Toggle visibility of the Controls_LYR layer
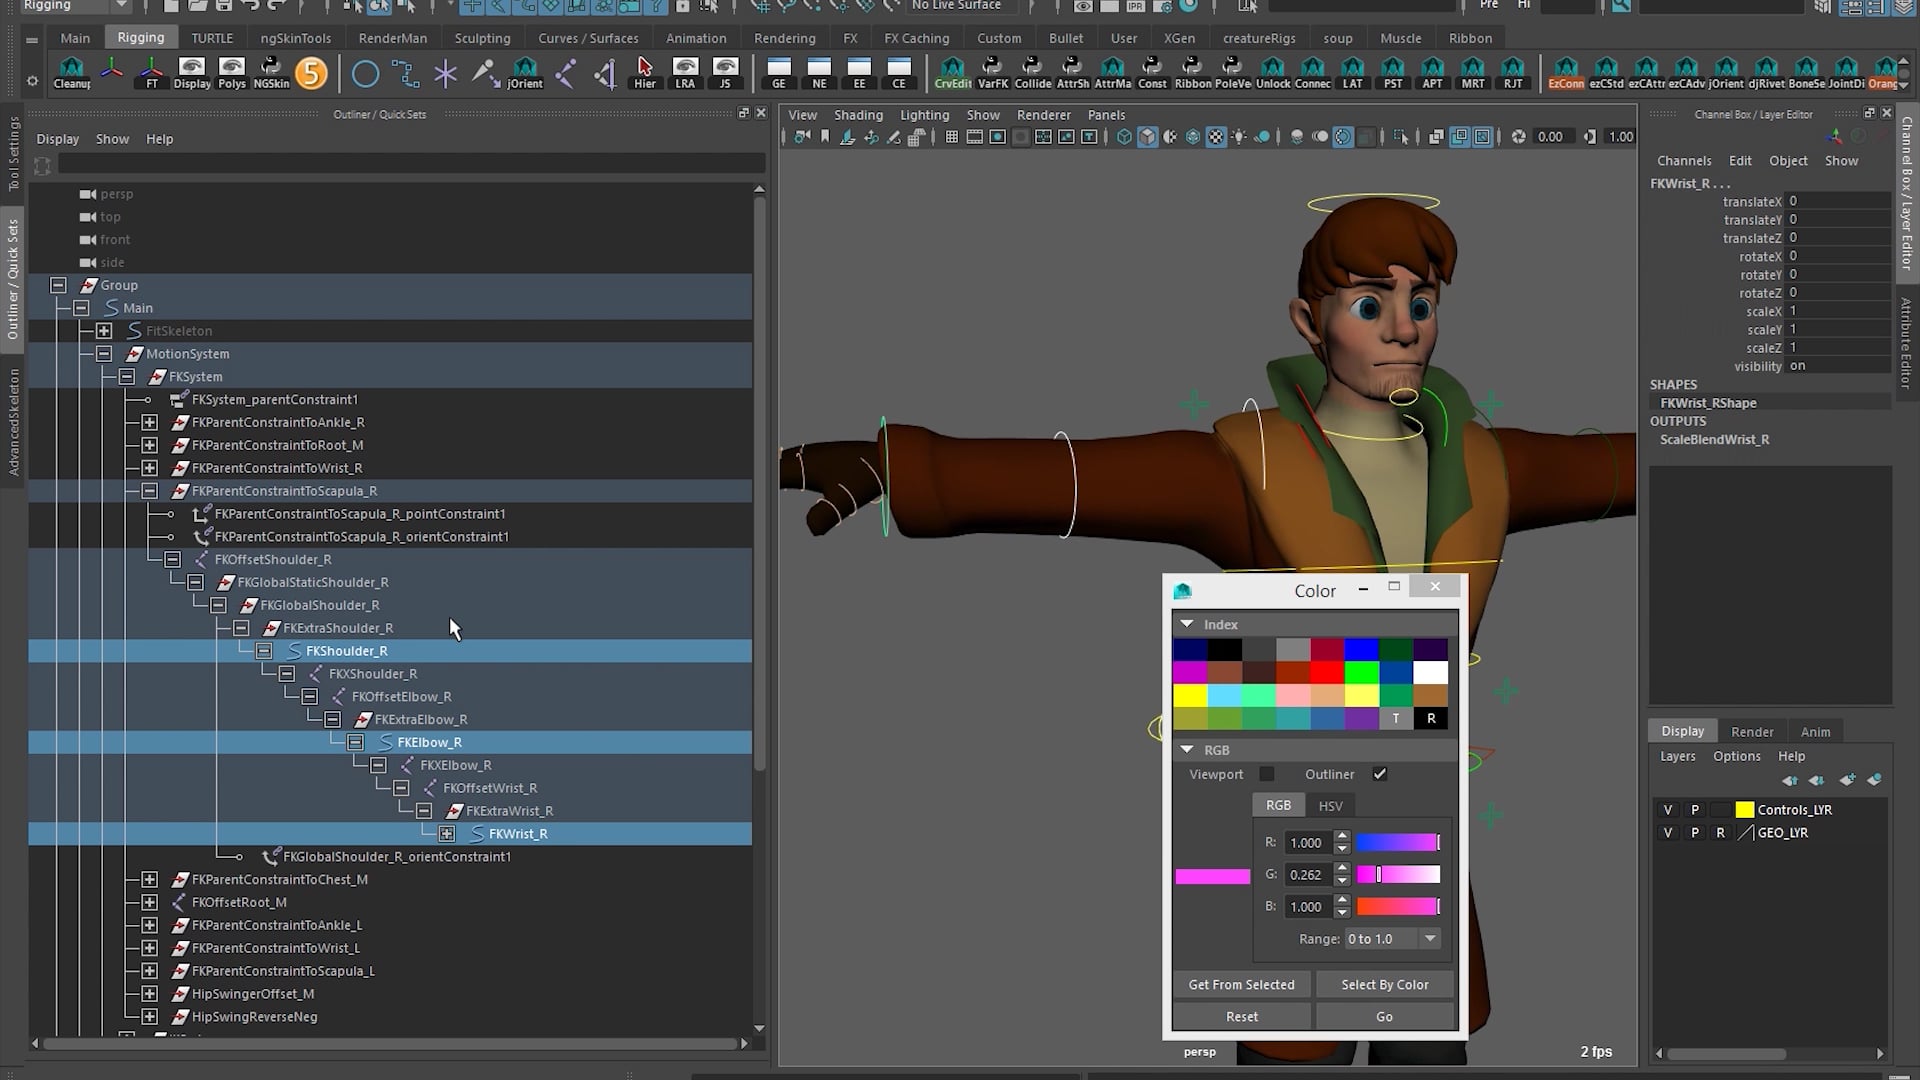Viewport: 1920px width, 1080px height. point(1667,809)
